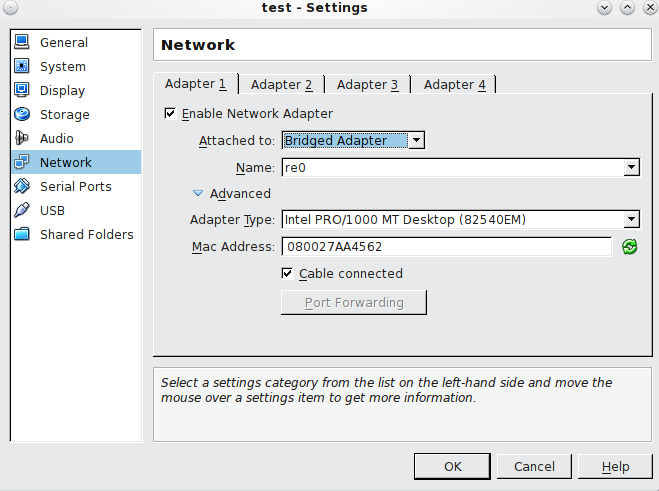Image resolution: width=659 pixels, height=491 pixels.
Task: Open the General settings icon
Action: pos(22,42)
